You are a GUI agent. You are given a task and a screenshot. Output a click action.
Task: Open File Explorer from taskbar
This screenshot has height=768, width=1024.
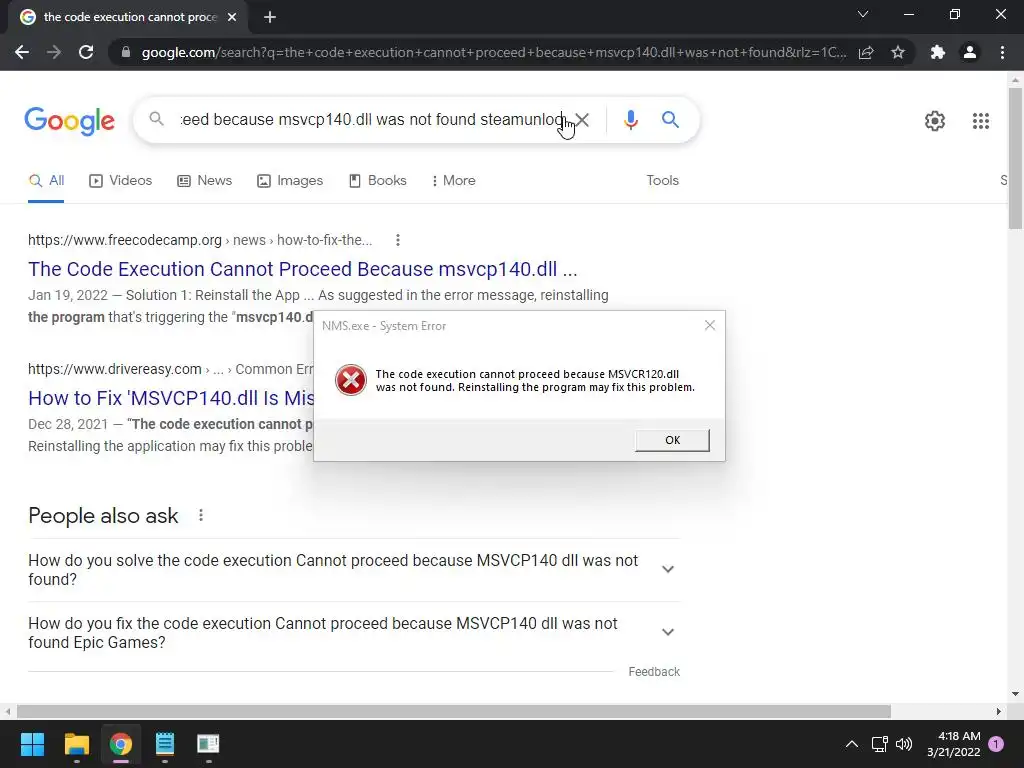point(76,744)
